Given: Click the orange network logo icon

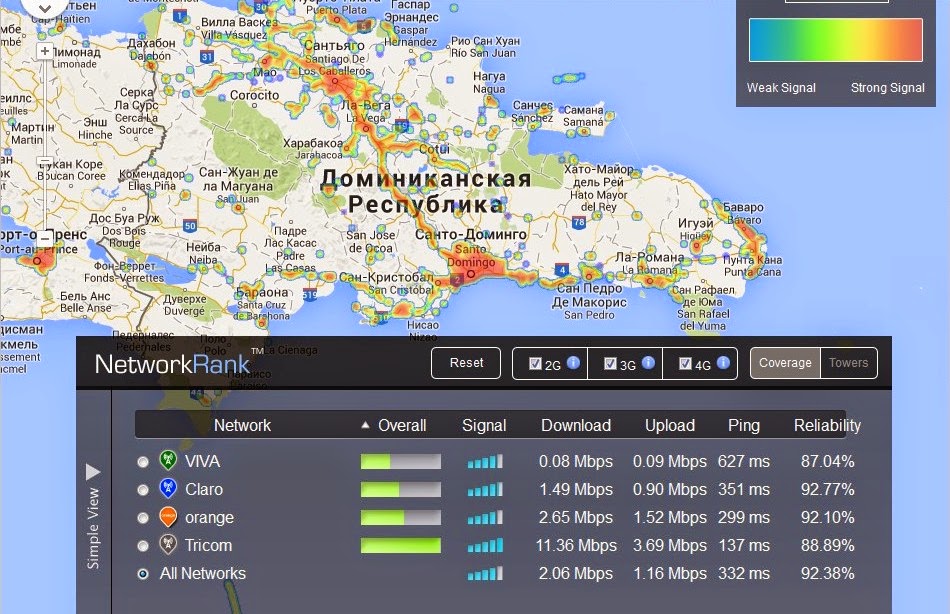Looking at the screenshot, I should point(168,518).
